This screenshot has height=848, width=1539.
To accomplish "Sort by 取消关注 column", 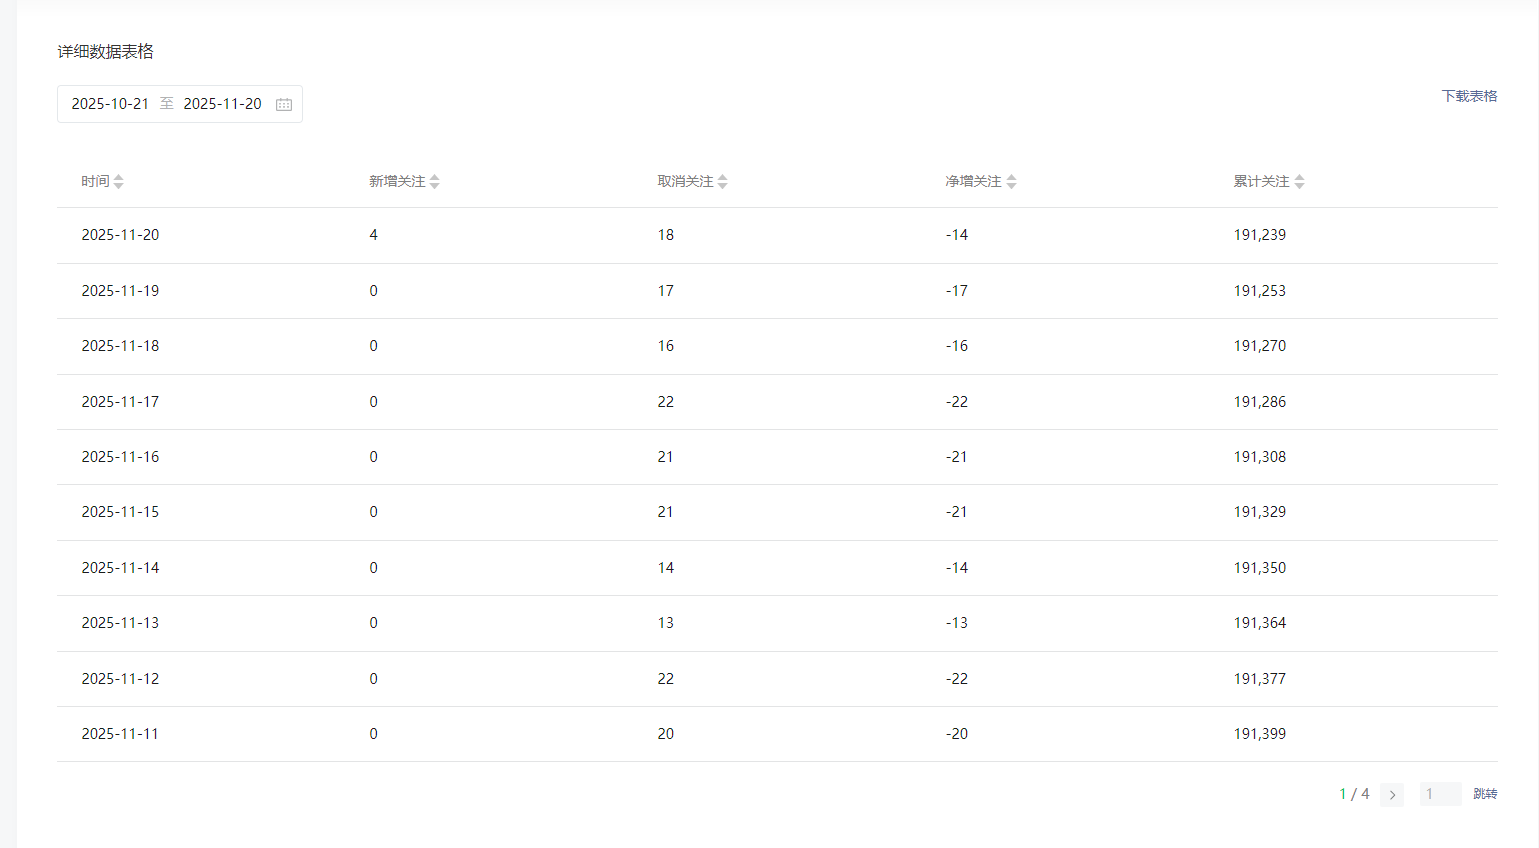I will pyautogui.click(x=722, y=181).
